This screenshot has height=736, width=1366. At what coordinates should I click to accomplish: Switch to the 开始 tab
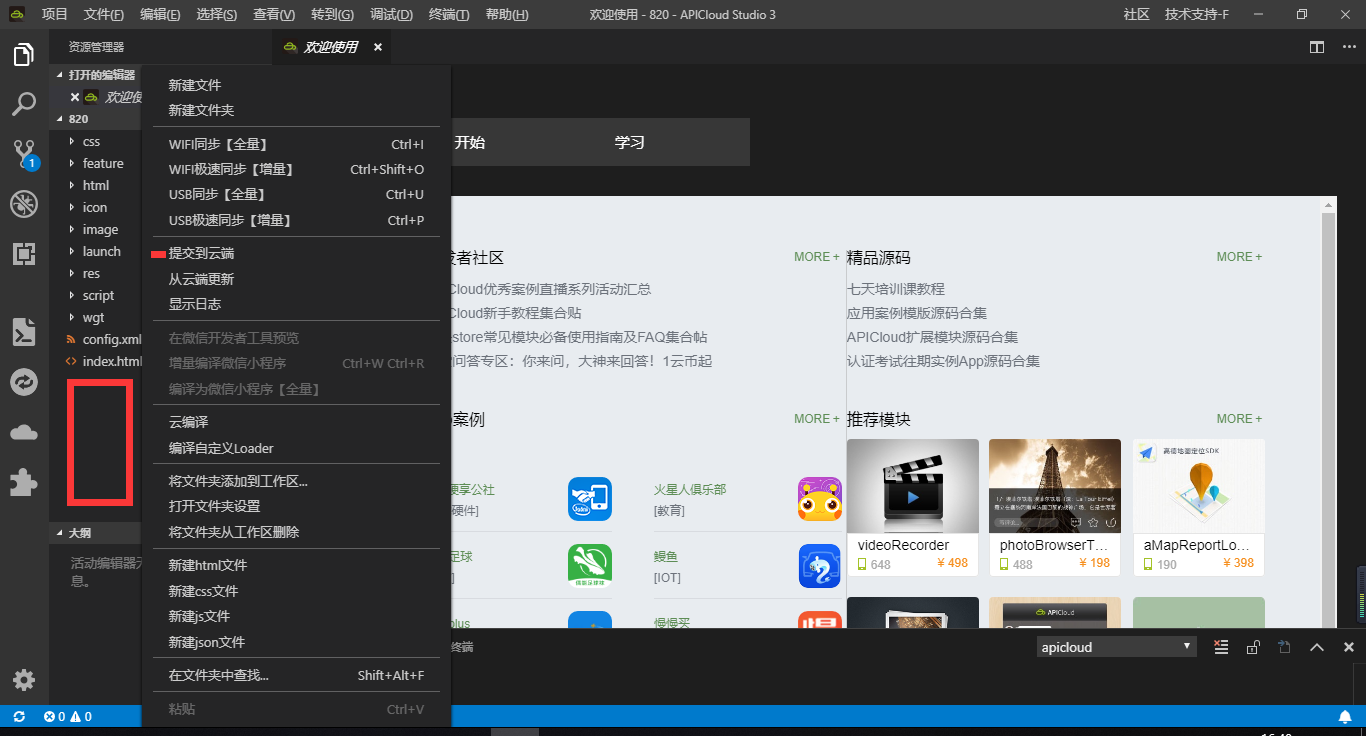coord(470,142)
